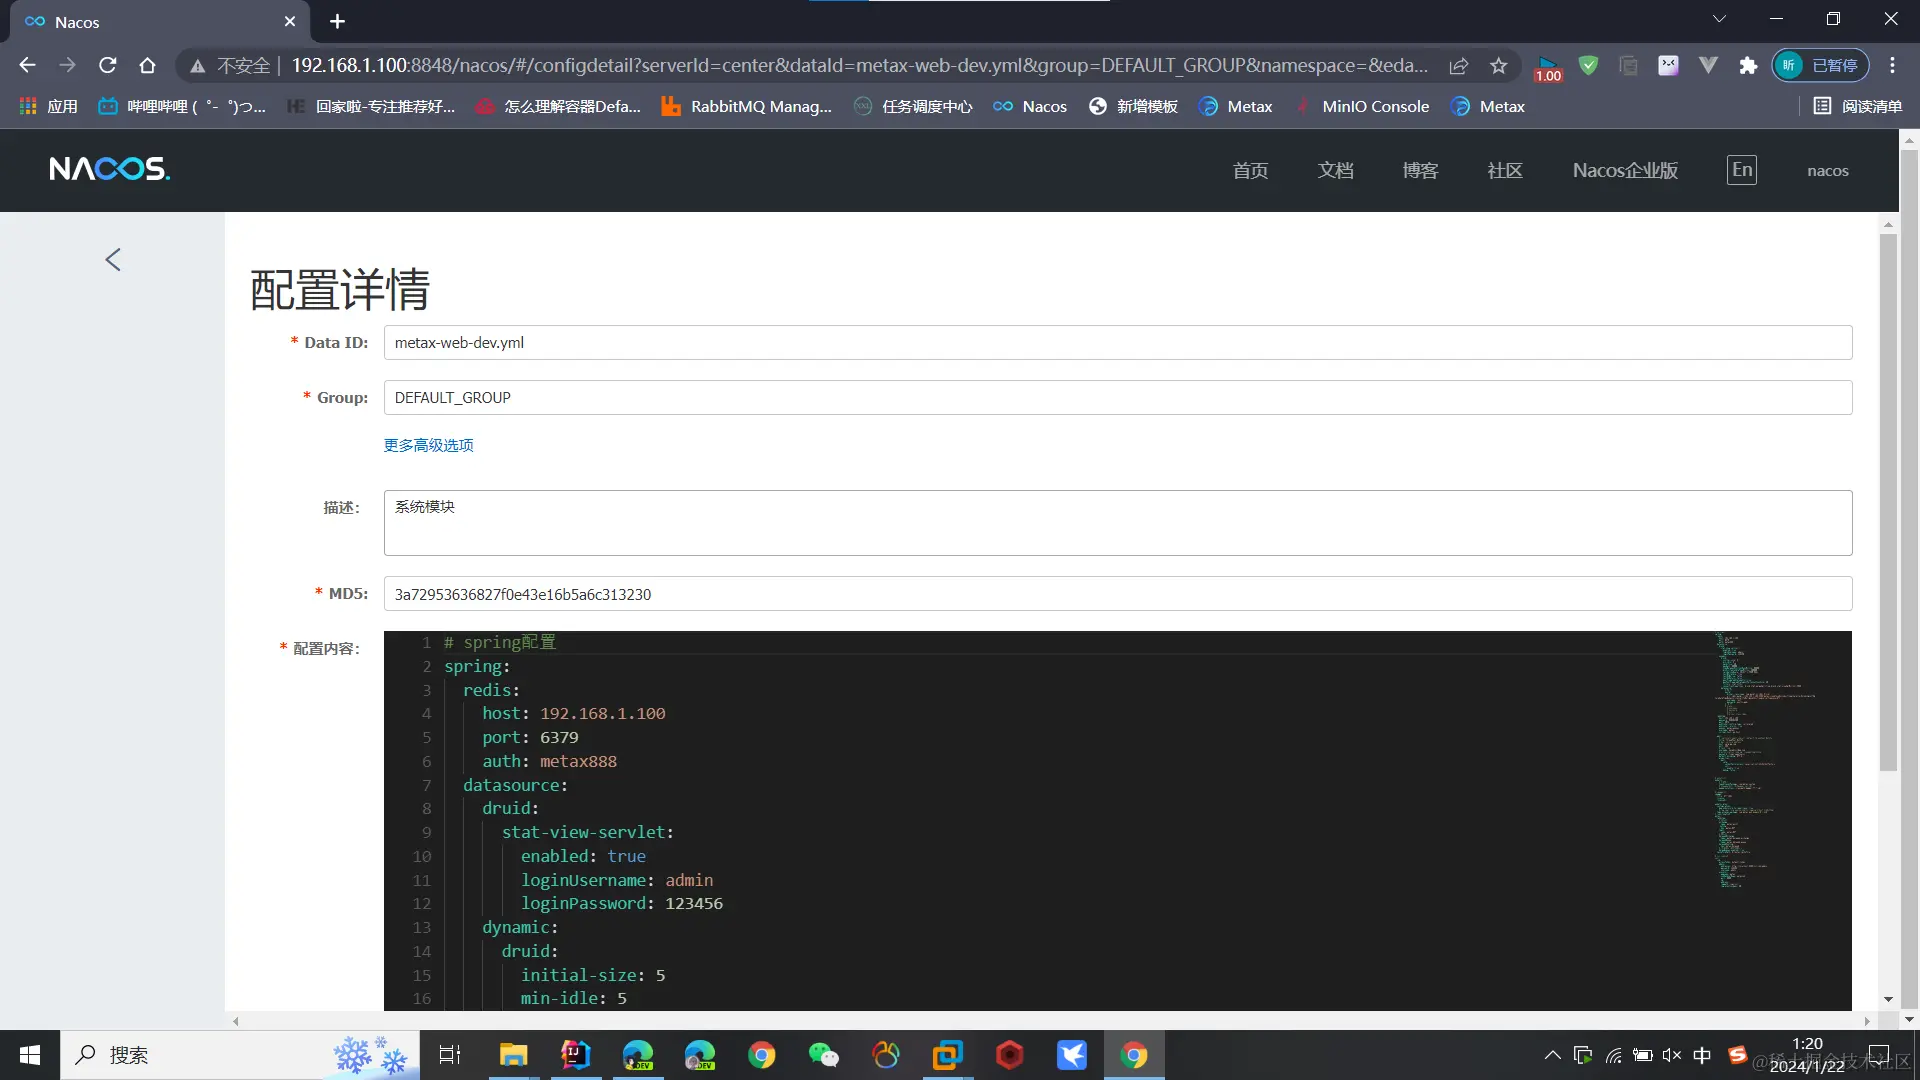
Task: Switch language with the En toggle
Action: (1741, 170)
